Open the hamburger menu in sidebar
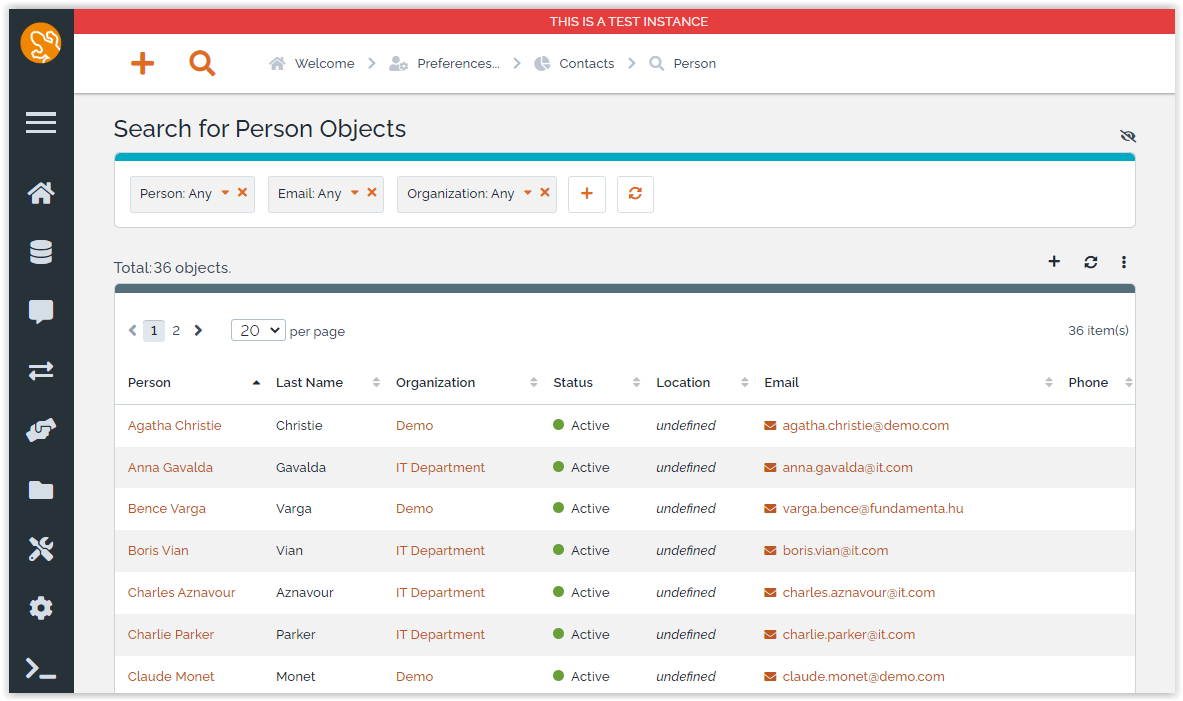This screenshot has width=1183, height=701. tap(41, 123)
